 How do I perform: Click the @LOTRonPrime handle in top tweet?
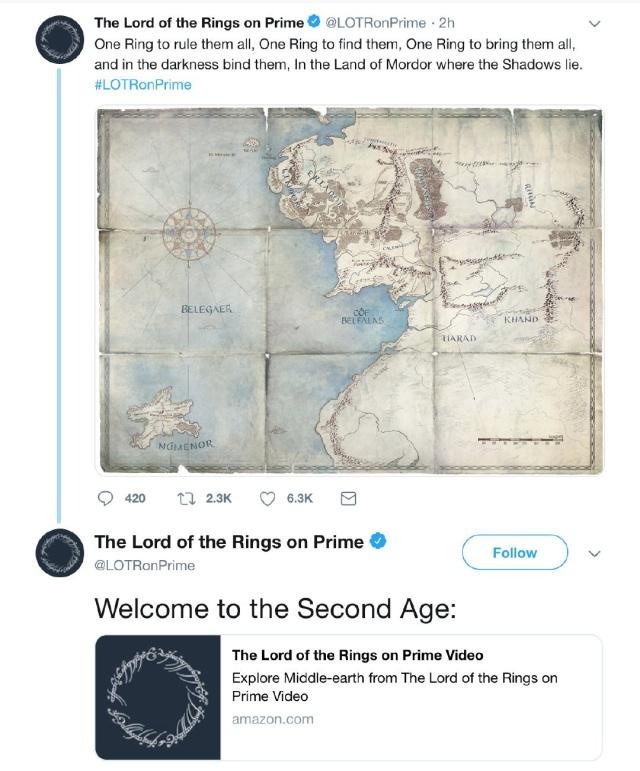pos(376,23)
